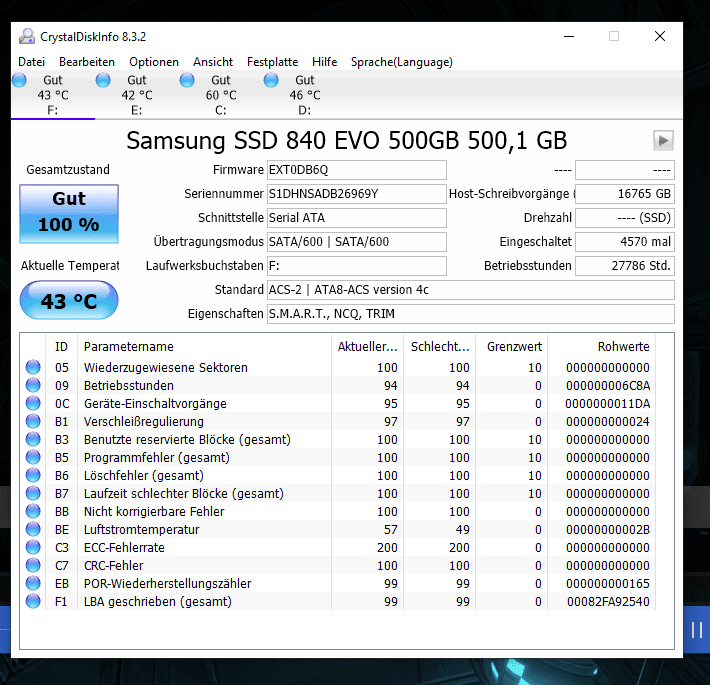Click the Seriennummer field S1DHNSADB26969Y

tap(356, 194)
